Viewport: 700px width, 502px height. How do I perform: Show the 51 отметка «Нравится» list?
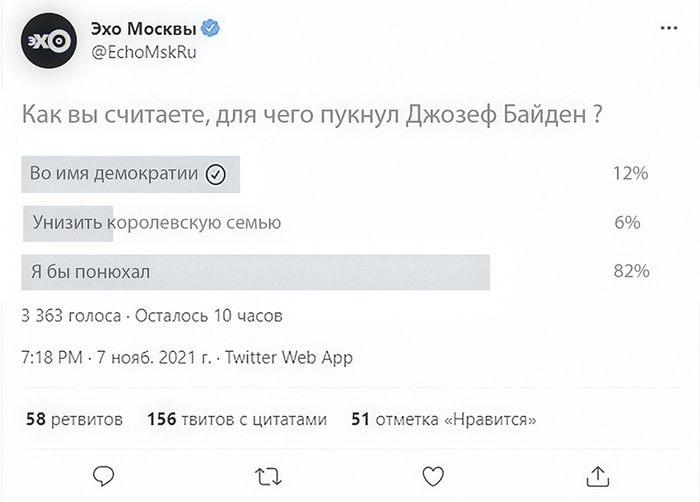pos(443,420)
